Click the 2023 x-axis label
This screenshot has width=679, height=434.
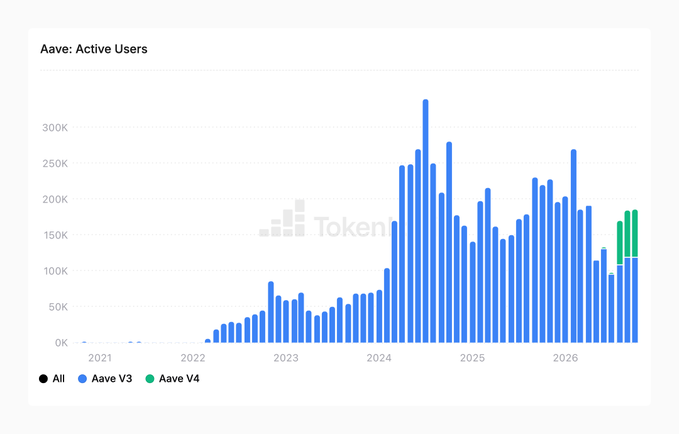pyautogui.click(x=286, y=358)
